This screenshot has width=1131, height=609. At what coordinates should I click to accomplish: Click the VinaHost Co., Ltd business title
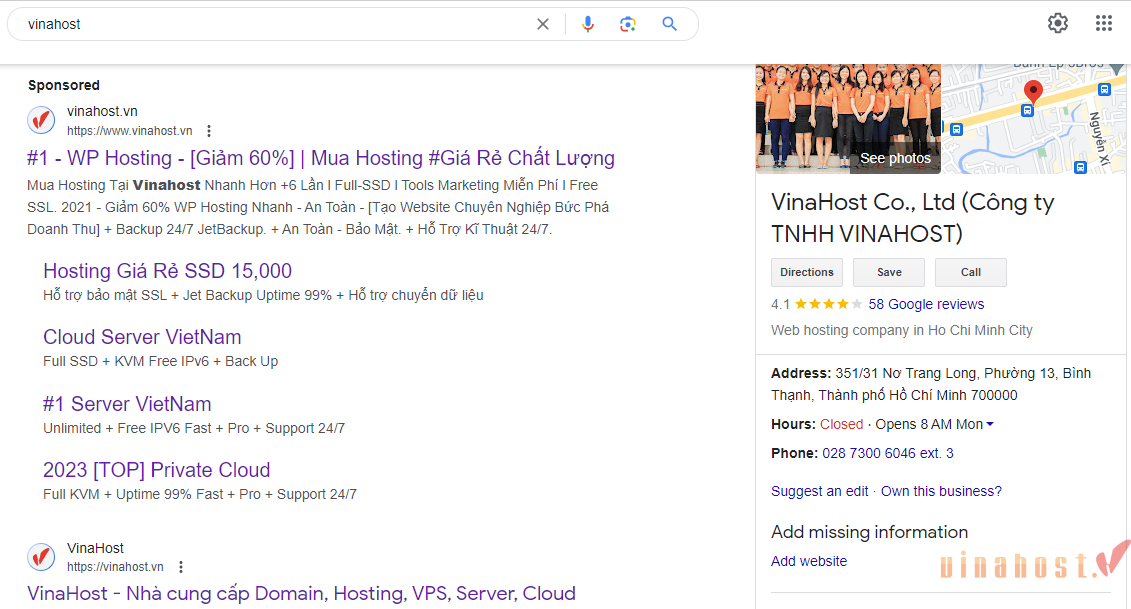(912, 217)
